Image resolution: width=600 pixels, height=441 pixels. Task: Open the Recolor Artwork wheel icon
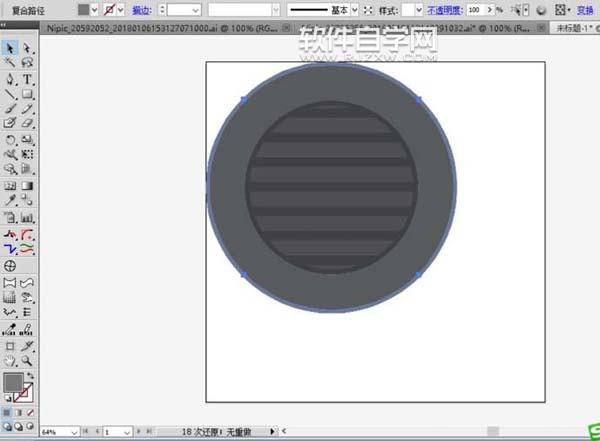tap(541, 10)
